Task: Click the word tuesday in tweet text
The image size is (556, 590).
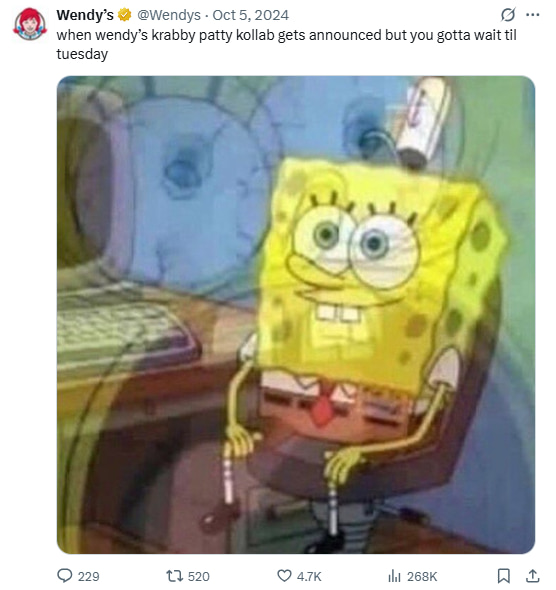Action: point(82,54)
